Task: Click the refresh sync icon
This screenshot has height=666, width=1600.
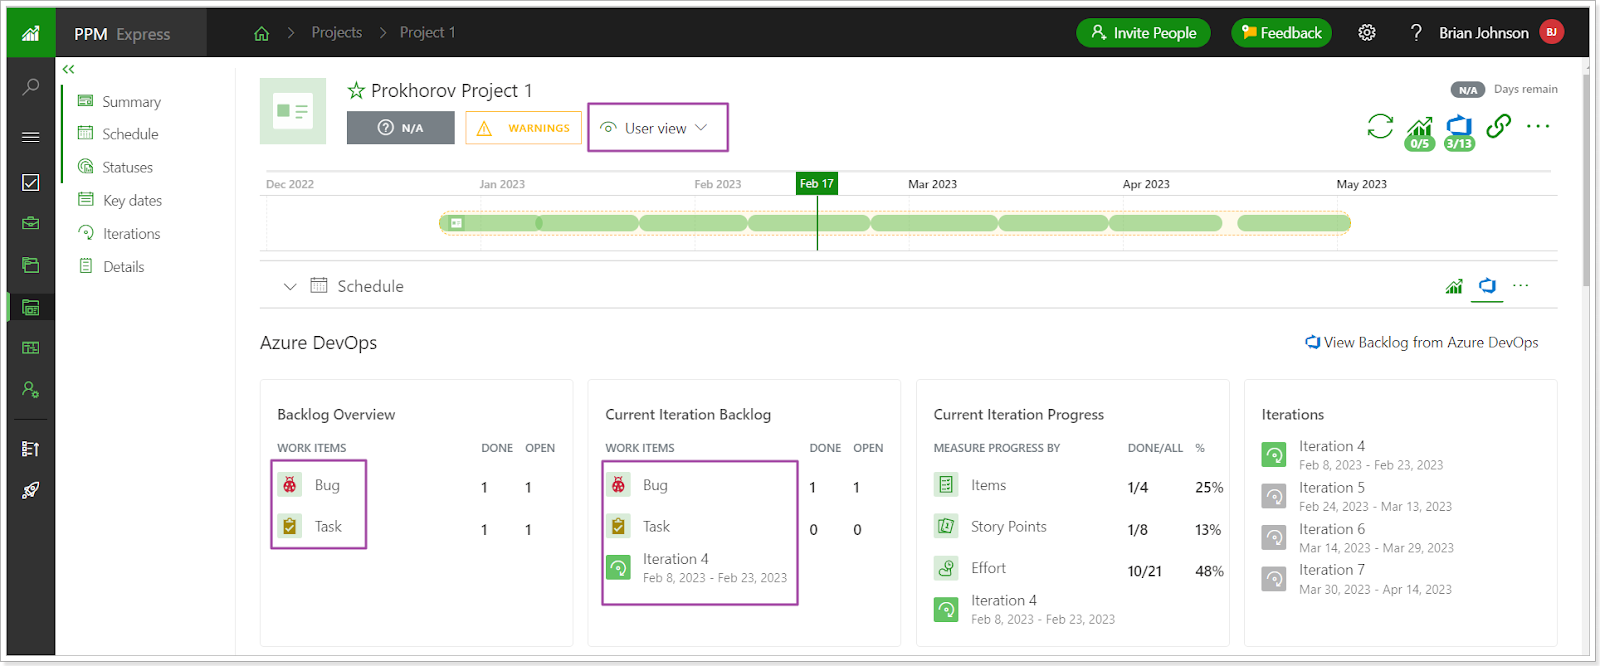Action: [x=1380, y=126]
